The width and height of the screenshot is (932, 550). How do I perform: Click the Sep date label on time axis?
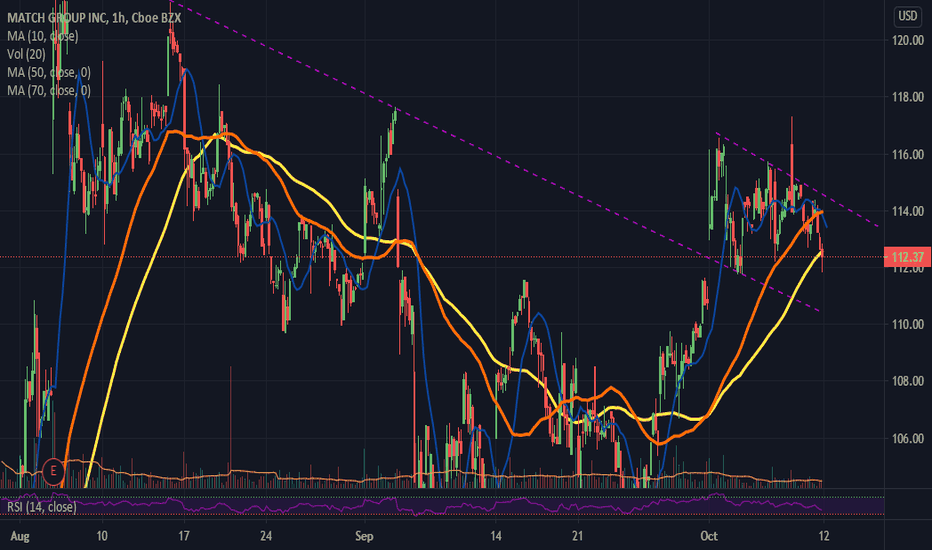pos(364,536)
